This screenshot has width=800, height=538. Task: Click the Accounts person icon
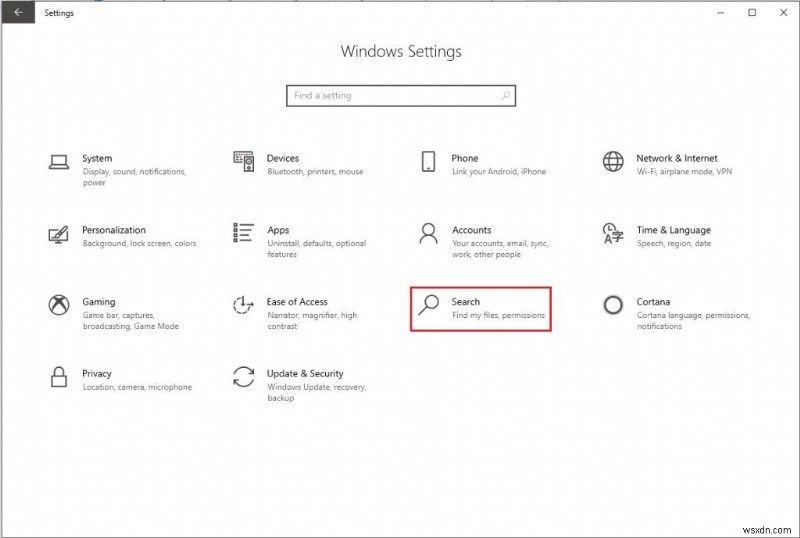pyautogui.click(x=428, y=233)
